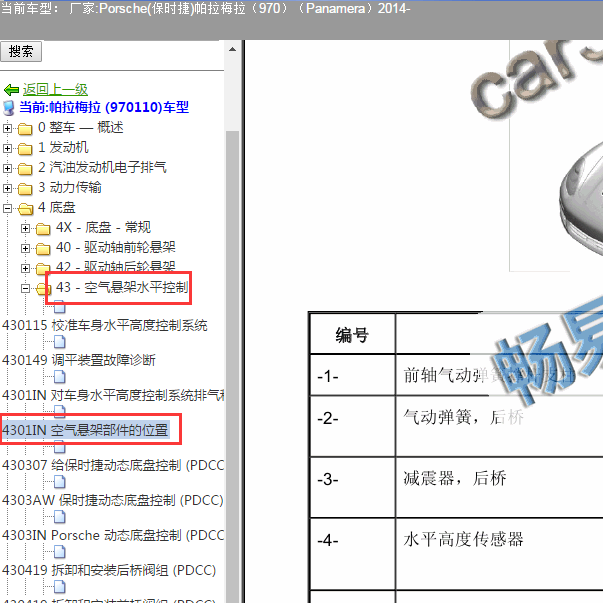Expand the 3 动力传输 node
This screenshot has width=603, height=603.
[7, 188]
